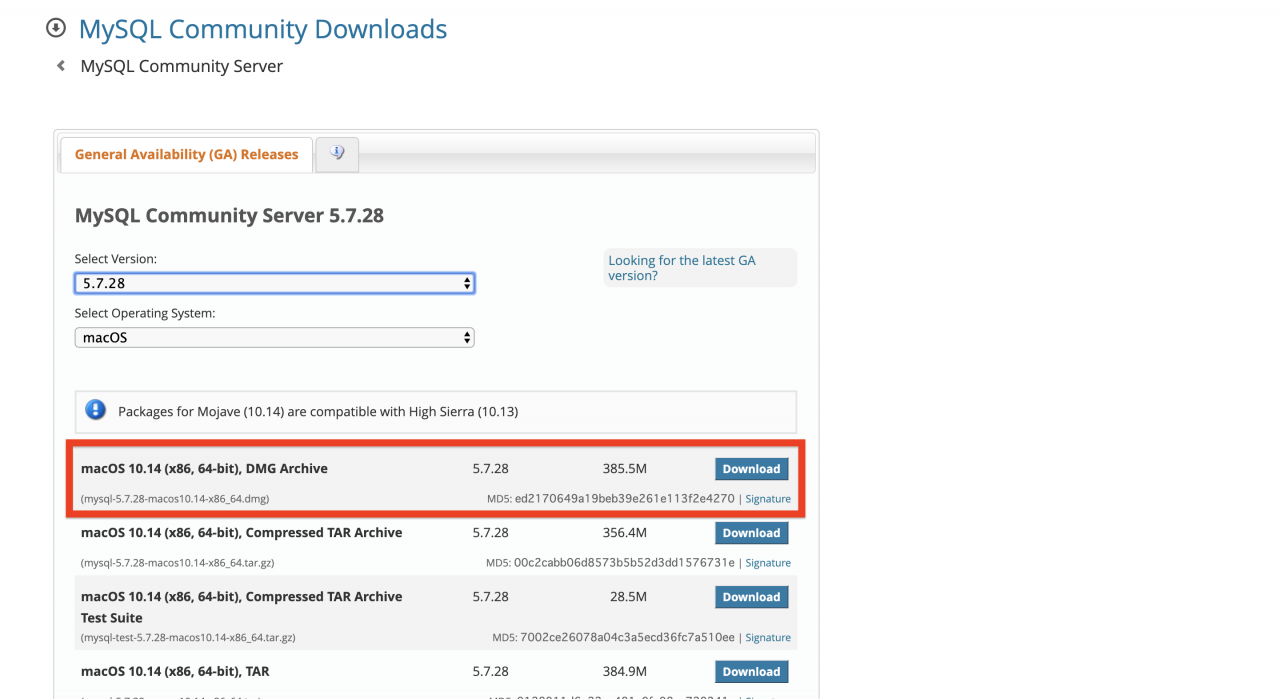The image size is (1280, 699).
Task: Open the 'Looking for the latest GA version?' link
Action: (681, 267)
